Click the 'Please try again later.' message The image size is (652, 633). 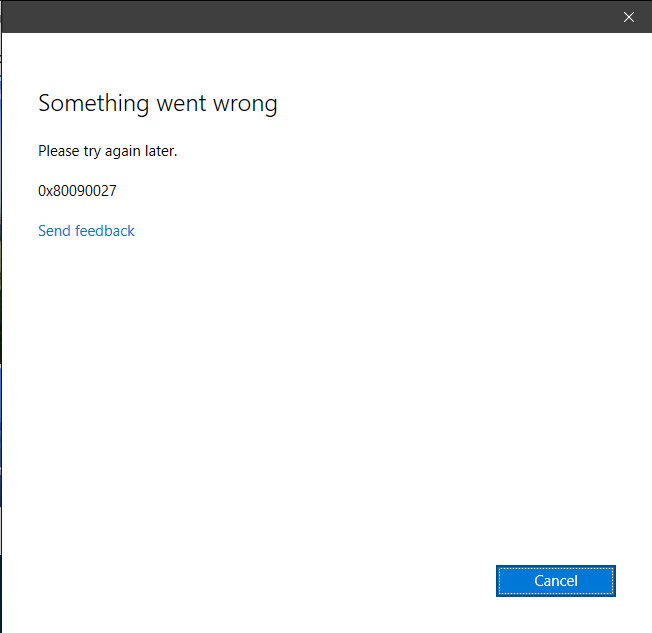[108, 151]
